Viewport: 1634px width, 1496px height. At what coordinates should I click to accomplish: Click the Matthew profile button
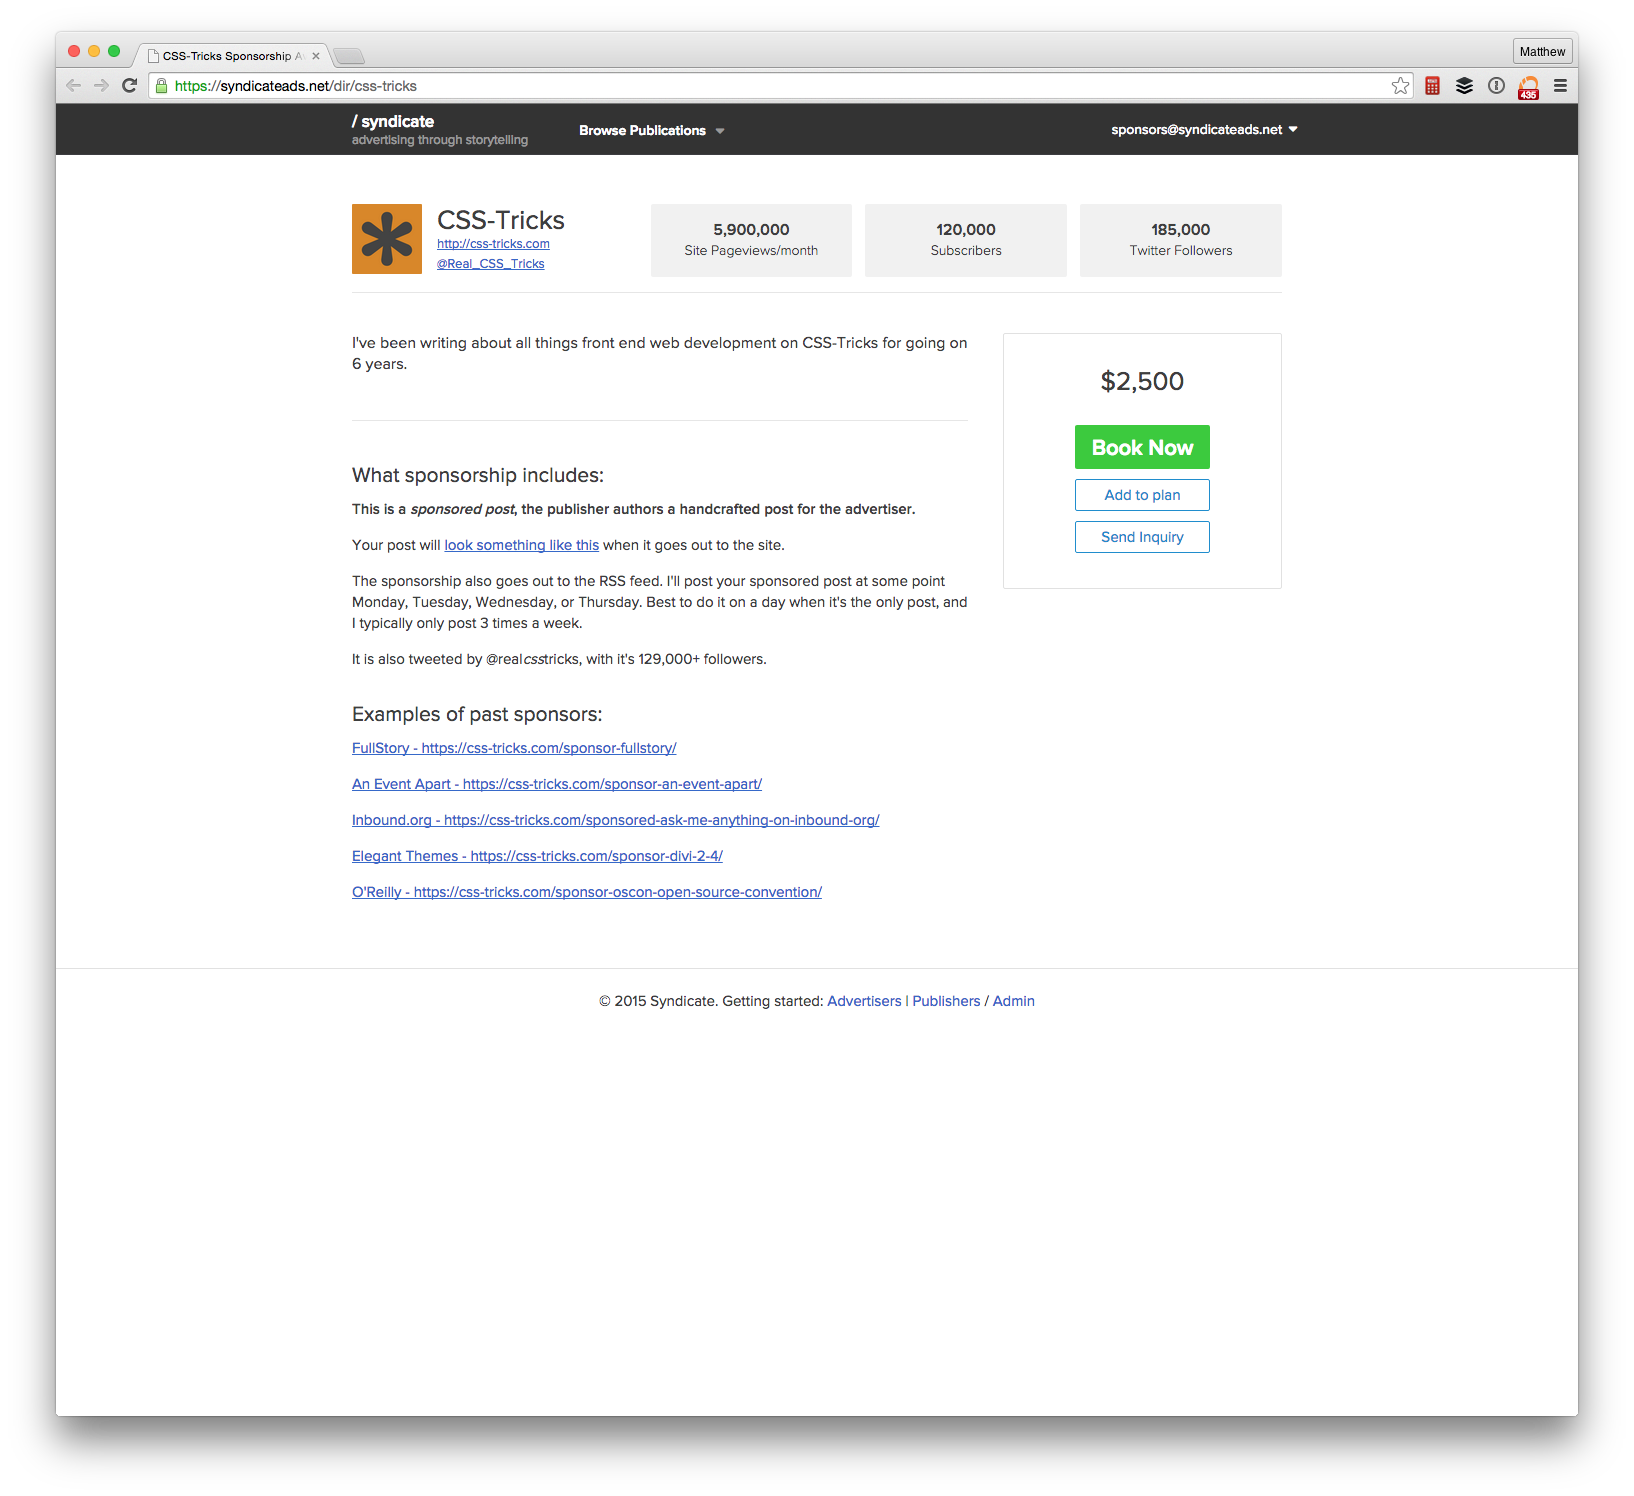click(x=1542, y=52)
